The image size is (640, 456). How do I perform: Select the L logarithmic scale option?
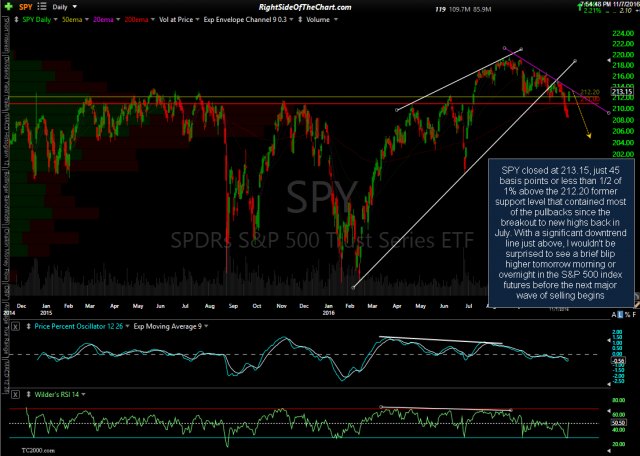point(620,315)
